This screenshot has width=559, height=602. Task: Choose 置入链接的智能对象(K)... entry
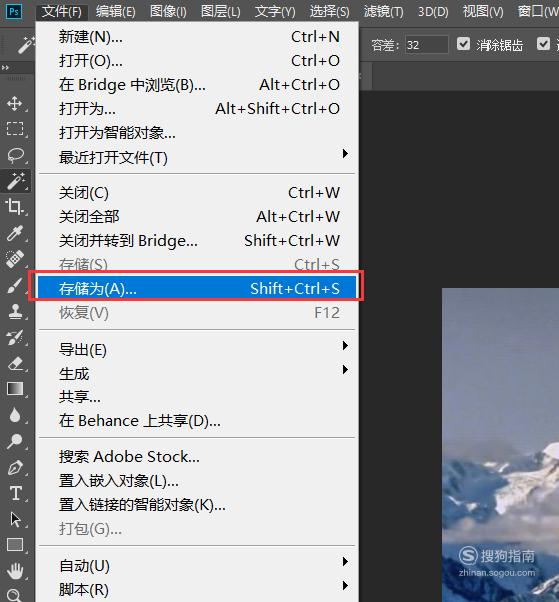pyautogui.click(x=198, y=504)
